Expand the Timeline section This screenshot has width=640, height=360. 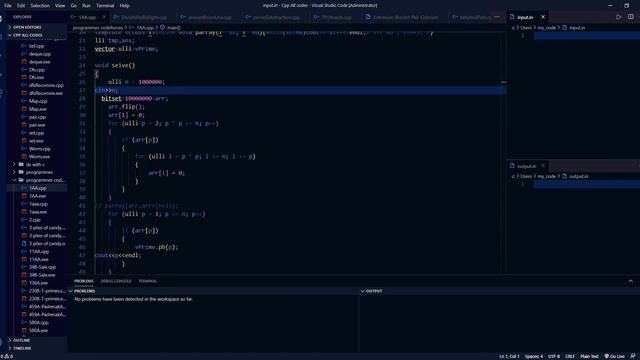click(37, 348)
